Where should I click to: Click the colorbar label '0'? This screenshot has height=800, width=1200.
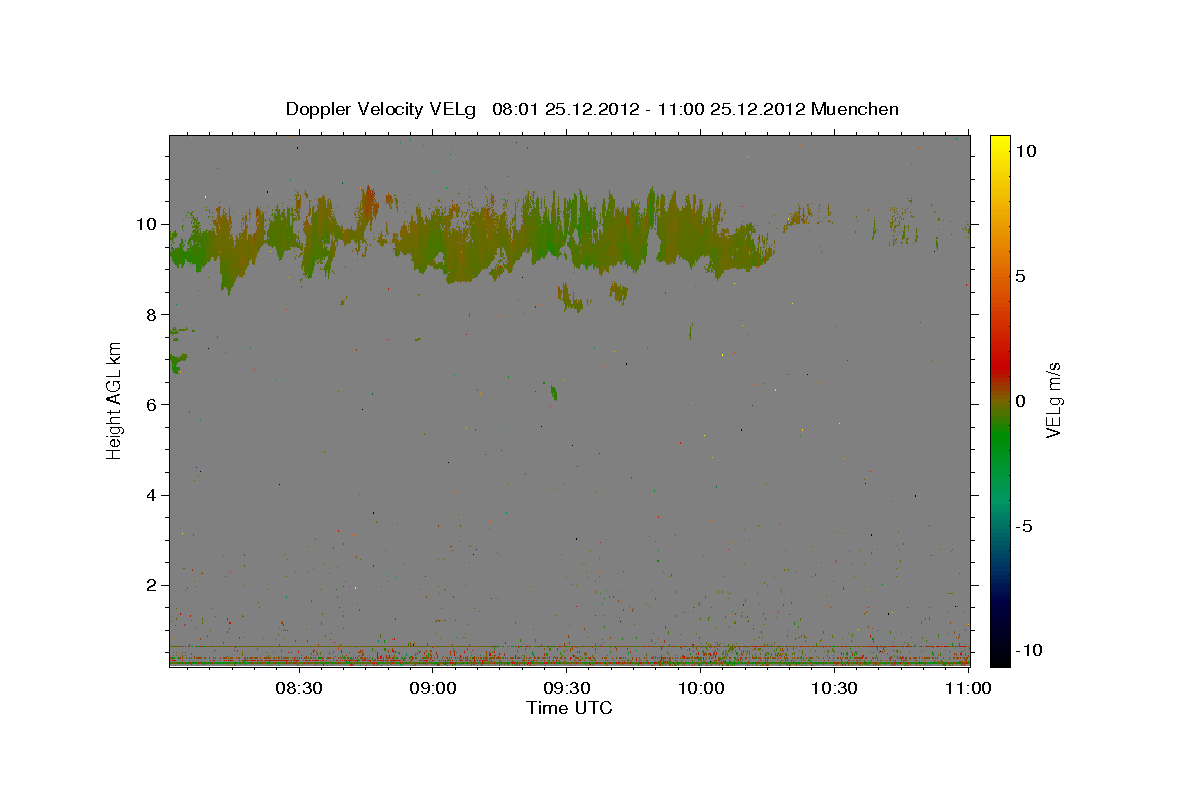[1021, 401]
